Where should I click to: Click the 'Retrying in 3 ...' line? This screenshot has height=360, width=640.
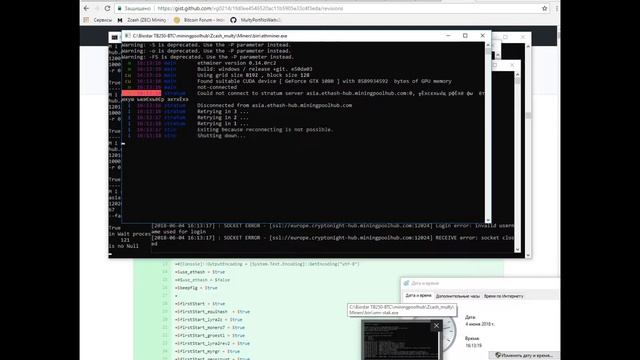point(222,111)
